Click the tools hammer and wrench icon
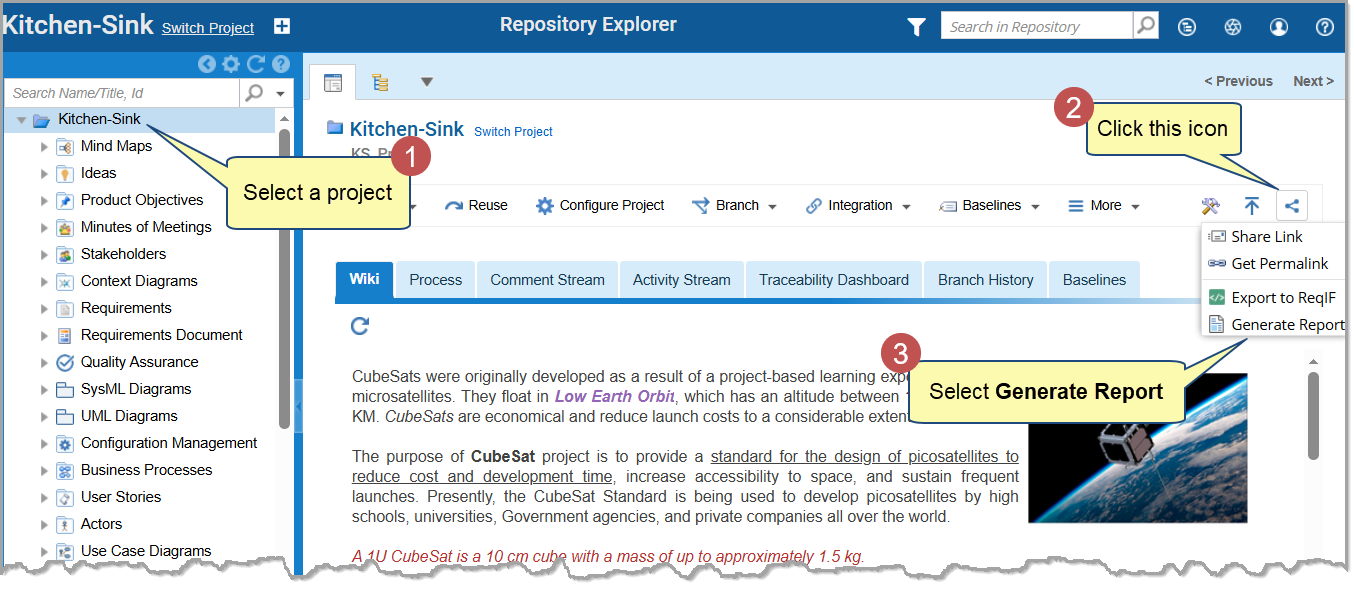Image resolution: width=1354 pixels, height=594 pixels. point(1211,206)
